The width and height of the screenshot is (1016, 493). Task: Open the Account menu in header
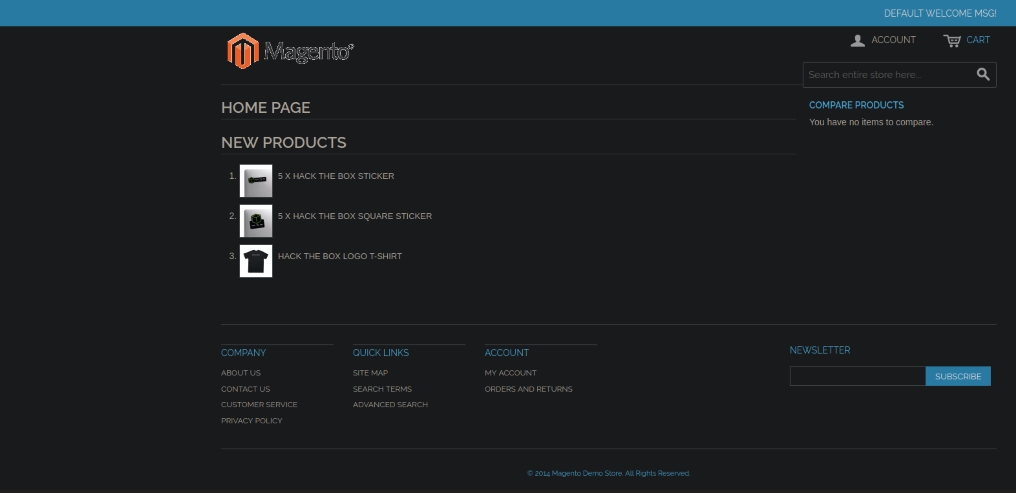tap(883, 40)
